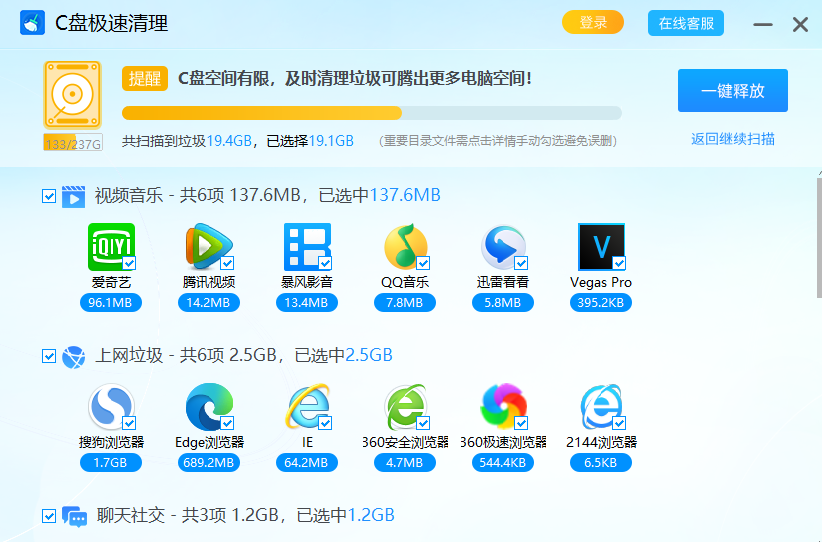This screenshot has height=542, width=822.
Task: Click the Vegas Pro icon
Action: [601, 247]
